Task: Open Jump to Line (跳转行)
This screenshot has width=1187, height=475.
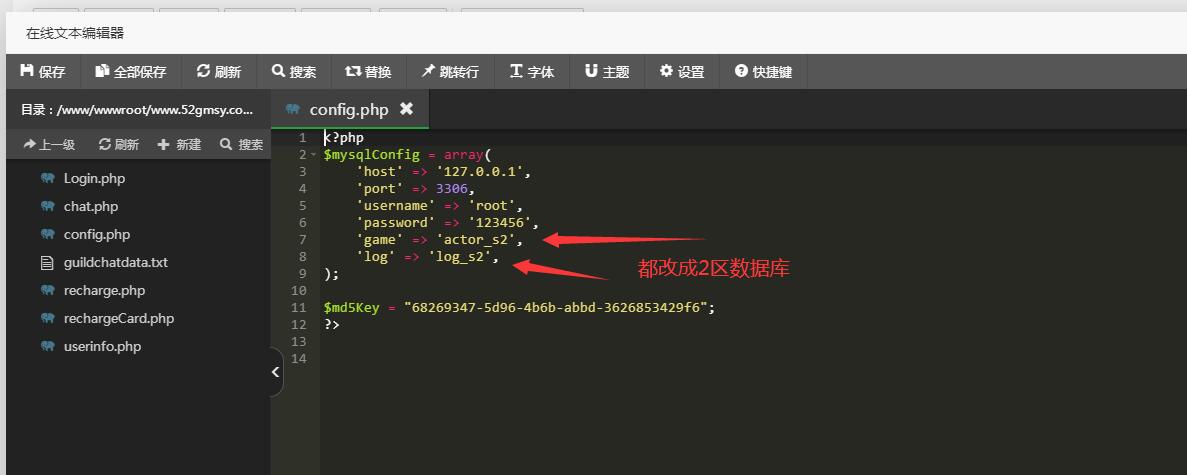Action: point(450,72)
